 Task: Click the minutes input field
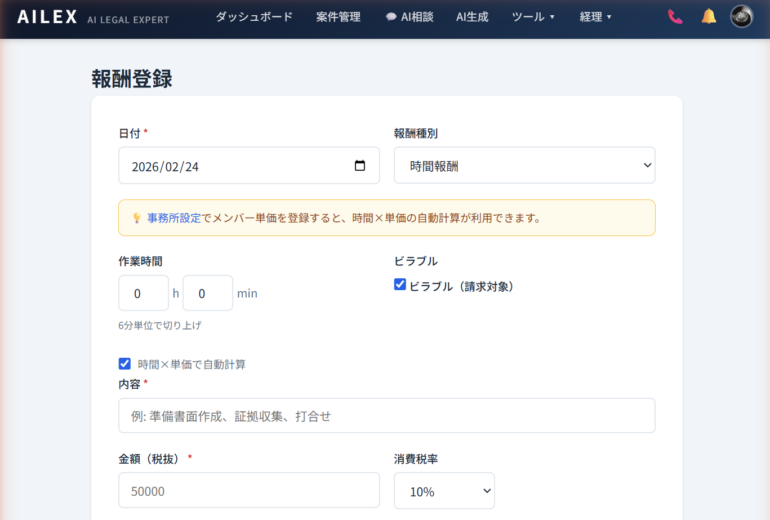click(207, 293)
